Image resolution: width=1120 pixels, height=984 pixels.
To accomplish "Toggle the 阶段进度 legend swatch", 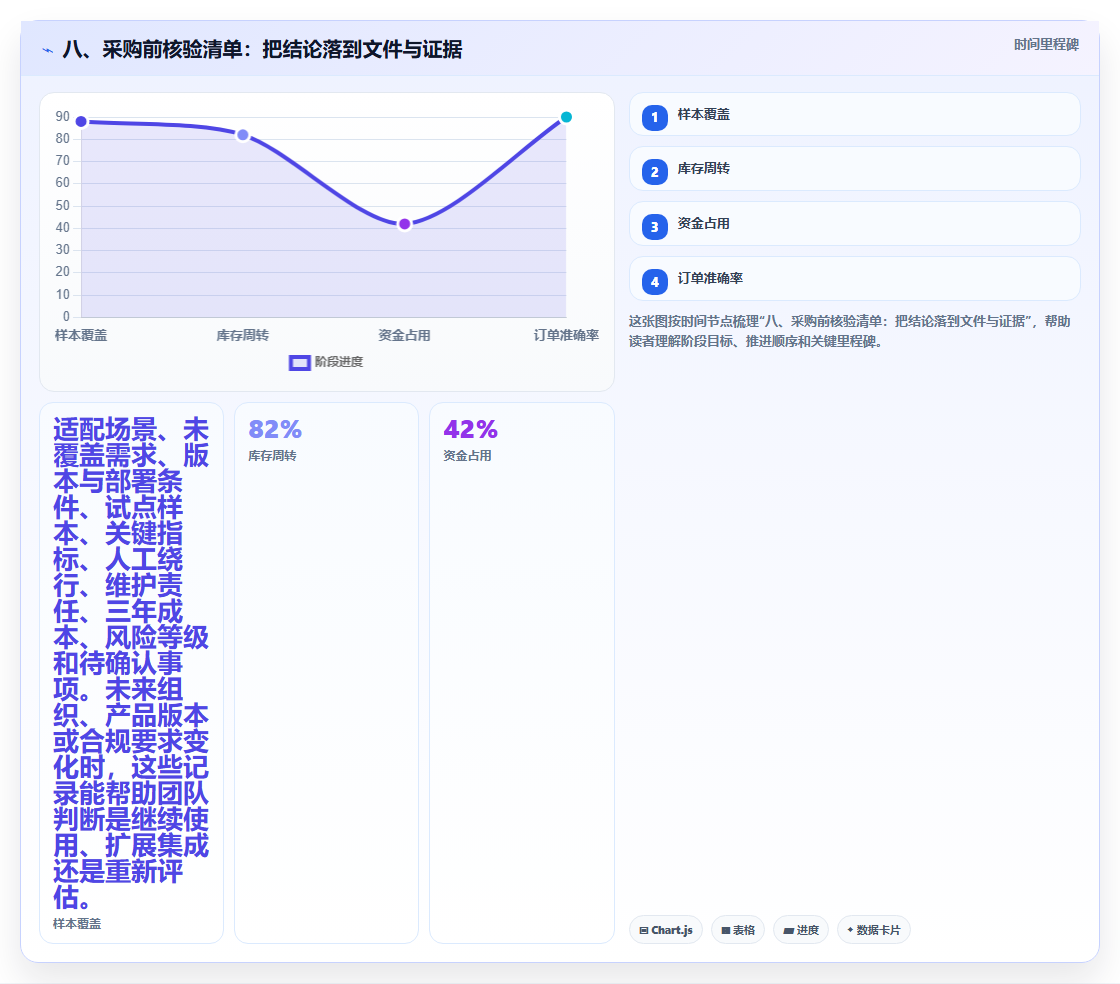I will coord(299,363).
